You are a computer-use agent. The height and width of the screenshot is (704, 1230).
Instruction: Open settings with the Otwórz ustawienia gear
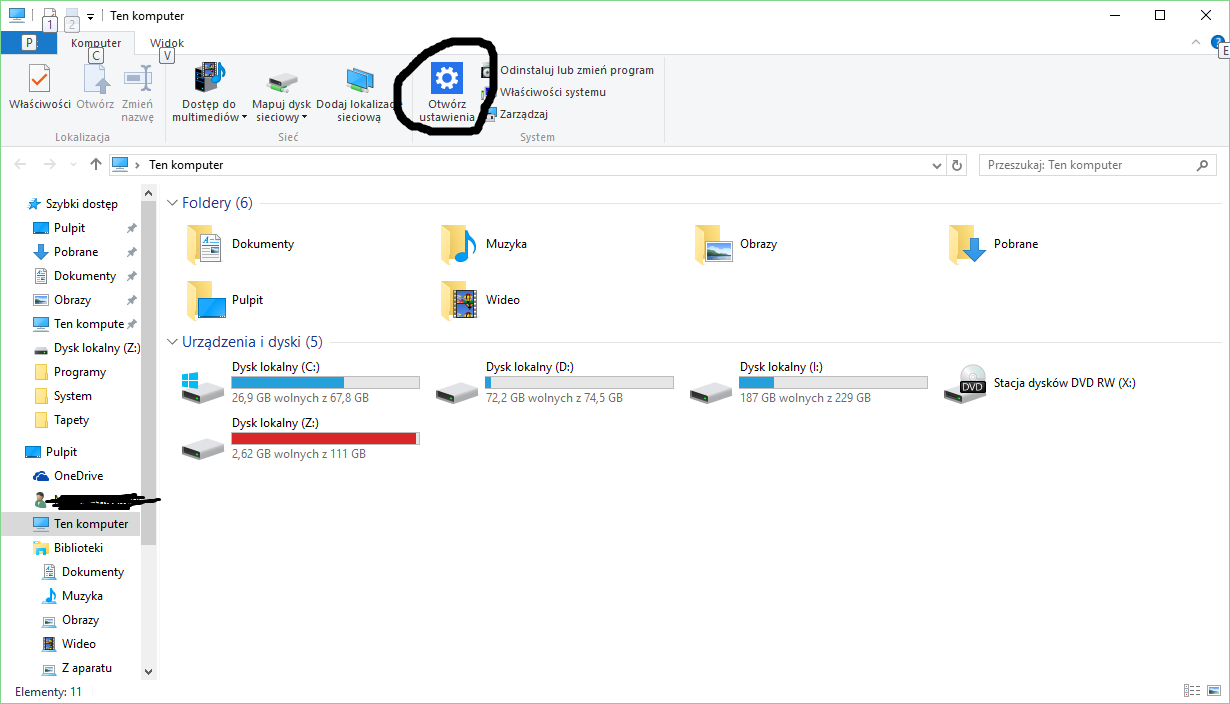tap(446, 78)
